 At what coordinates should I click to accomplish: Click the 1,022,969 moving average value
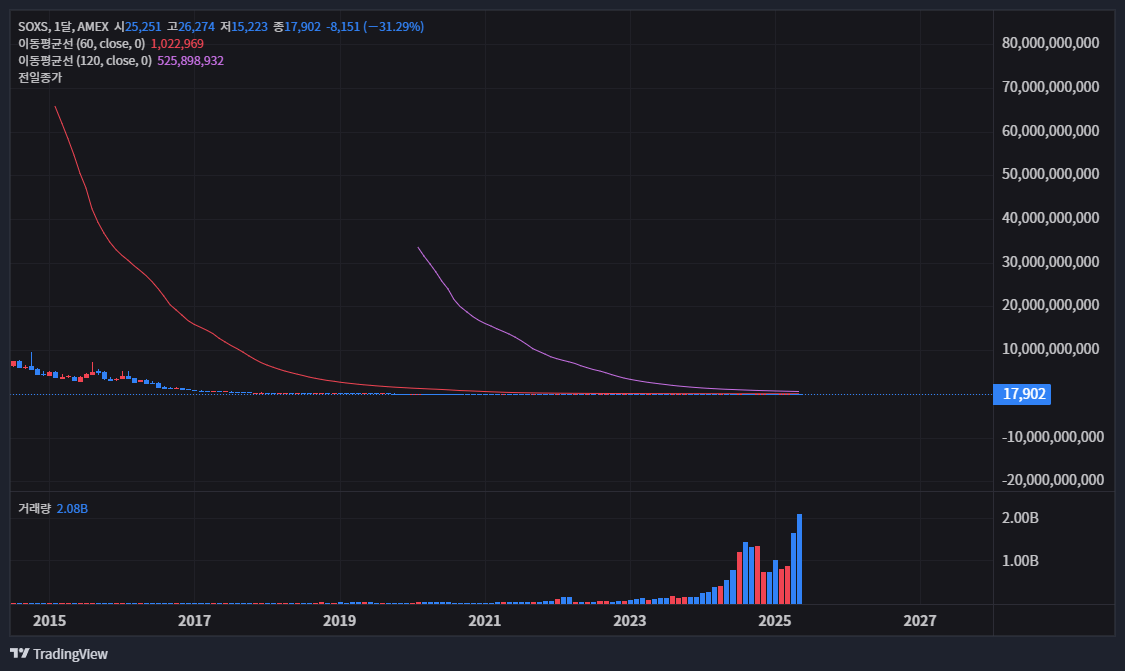coord(177,44)
